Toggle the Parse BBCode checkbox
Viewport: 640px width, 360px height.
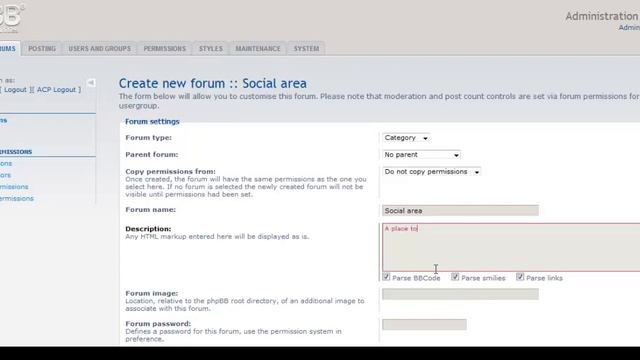[386, 277]
